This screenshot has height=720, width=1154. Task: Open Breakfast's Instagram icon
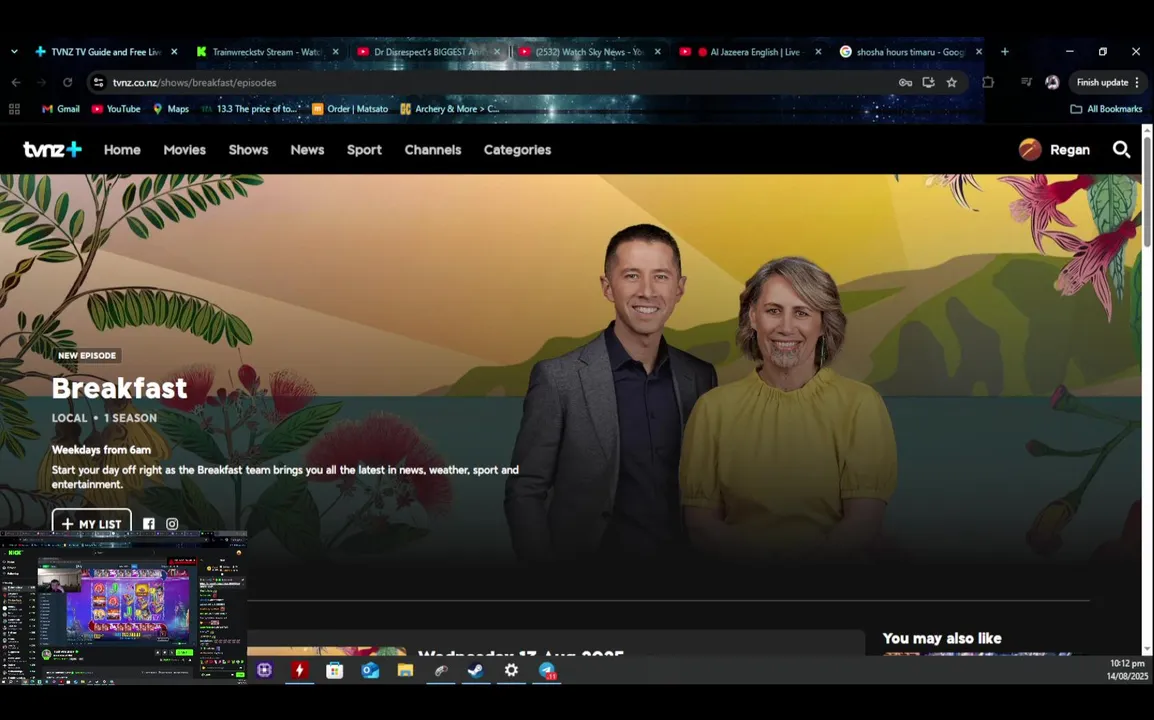coord(172,524)
